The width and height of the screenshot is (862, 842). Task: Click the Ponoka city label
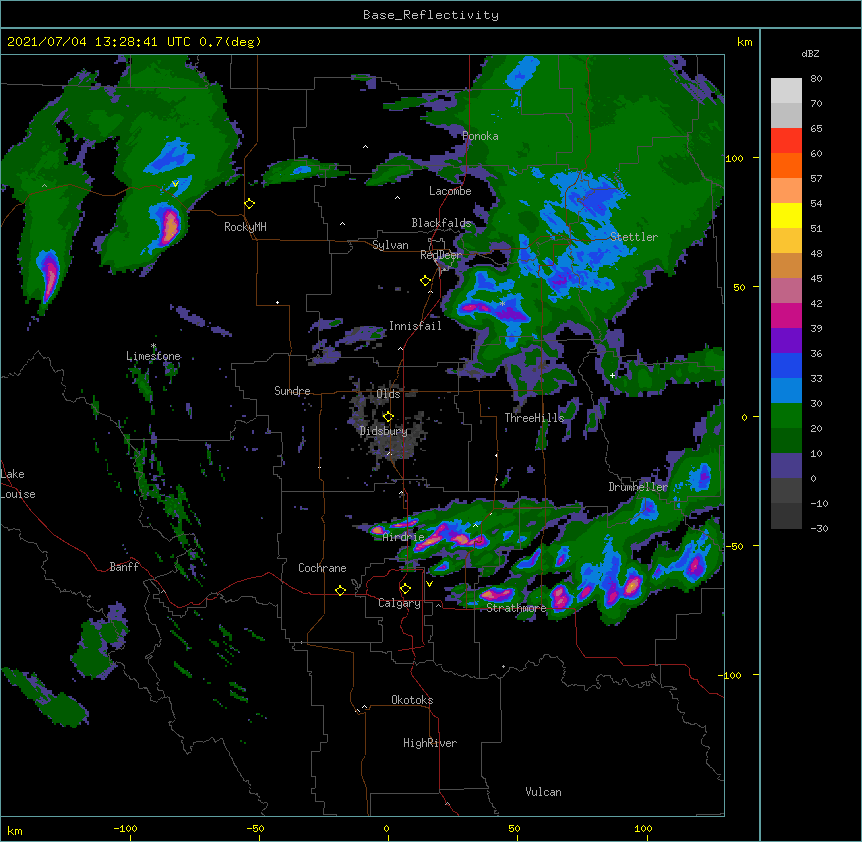(480, 136)
